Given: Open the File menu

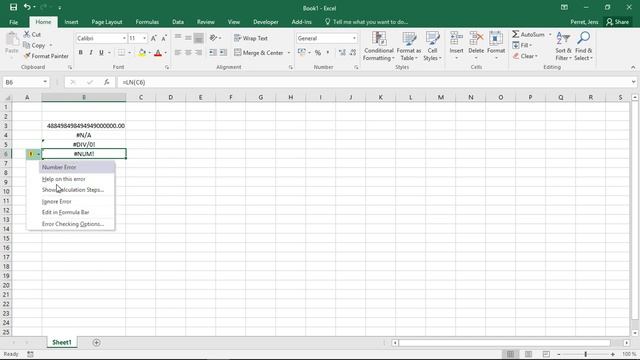Looking at the screenshot, I should [13, 22].
